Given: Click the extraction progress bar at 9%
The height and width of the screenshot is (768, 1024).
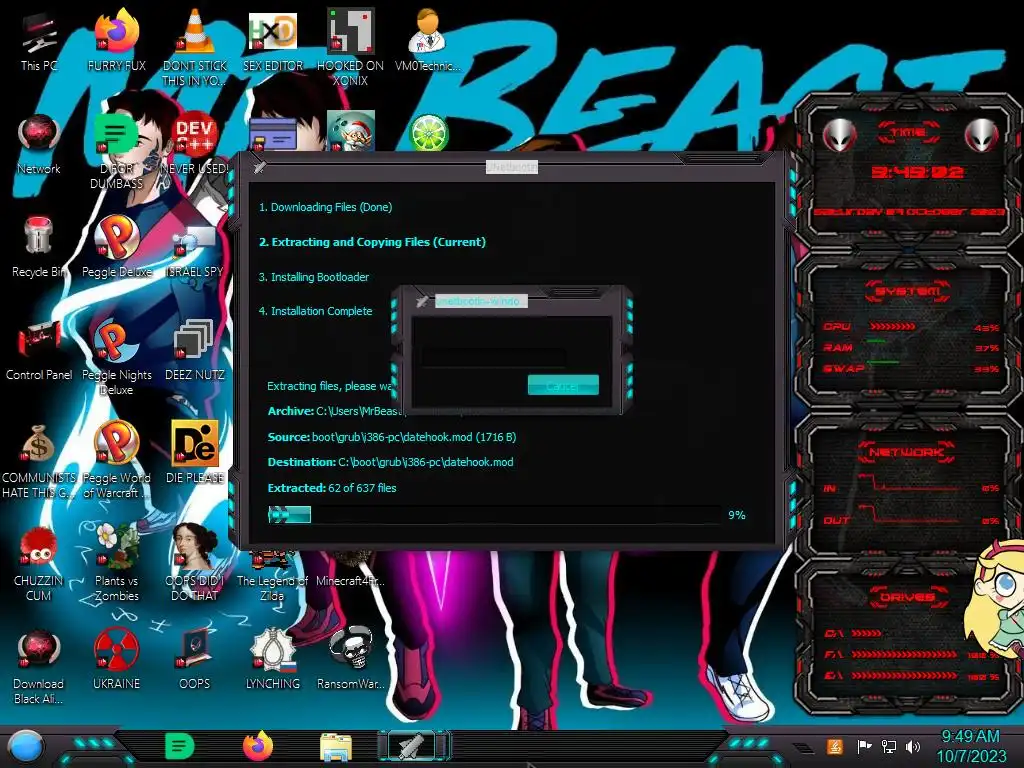Looking at the screenshot, I should coord(494,515).
